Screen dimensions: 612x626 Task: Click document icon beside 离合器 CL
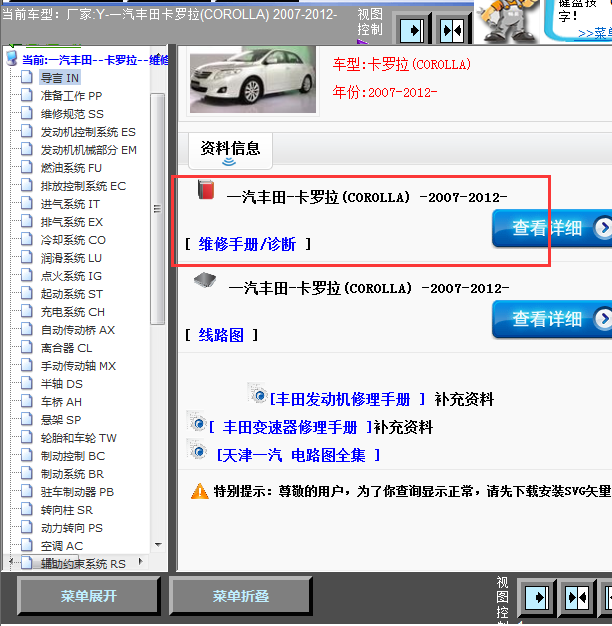27,347
